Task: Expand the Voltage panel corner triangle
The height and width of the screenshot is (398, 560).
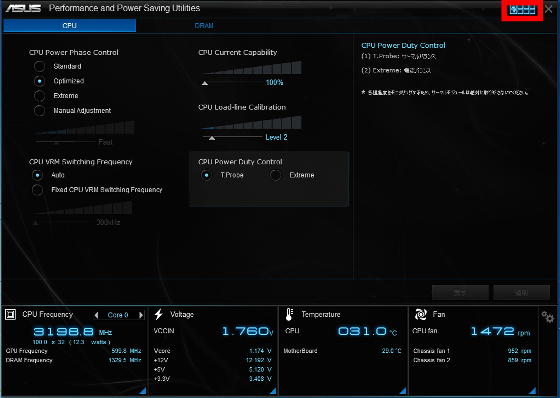Action: (273, 390)
